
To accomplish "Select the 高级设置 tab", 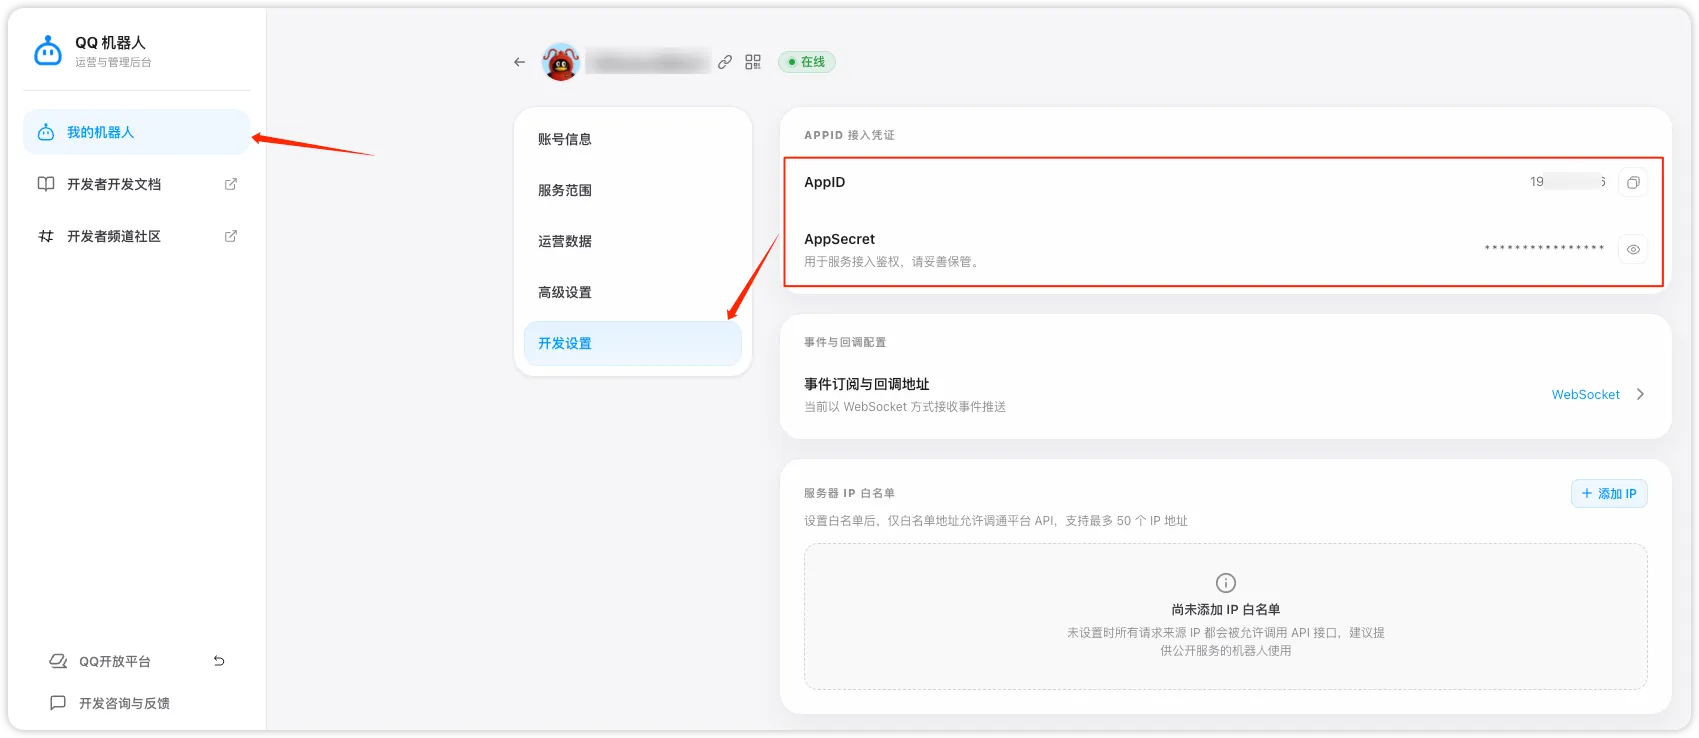I will coord(633,292).
